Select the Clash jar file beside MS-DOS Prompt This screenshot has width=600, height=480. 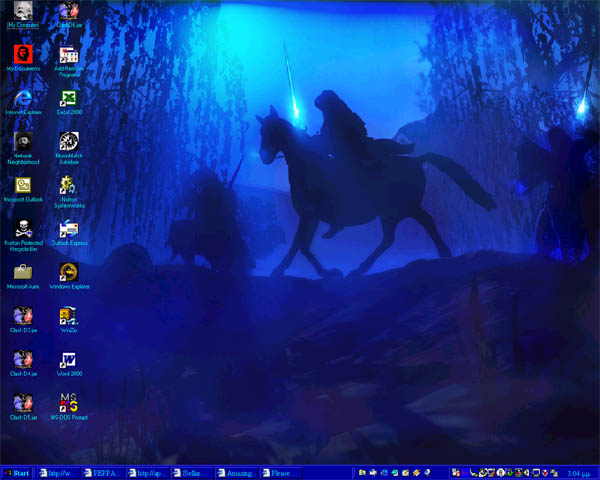click(23, 407)
